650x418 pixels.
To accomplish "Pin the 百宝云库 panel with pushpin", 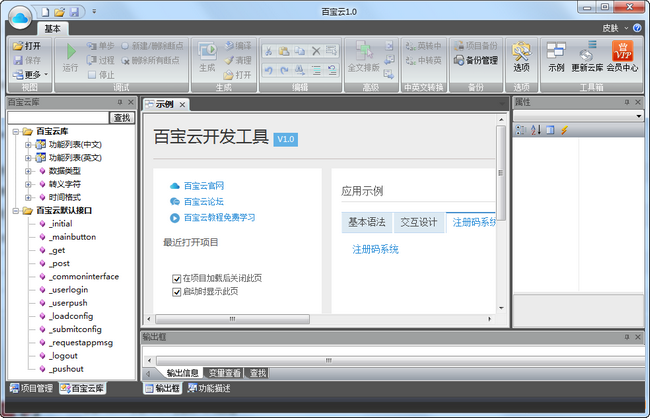I will [x=120, y=102].
